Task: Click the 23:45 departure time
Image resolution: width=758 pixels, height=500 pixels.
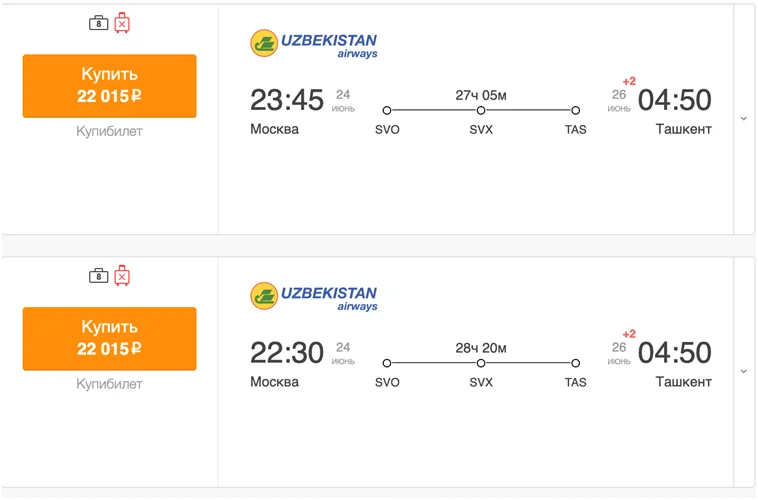Action: [x=287, y=100]
